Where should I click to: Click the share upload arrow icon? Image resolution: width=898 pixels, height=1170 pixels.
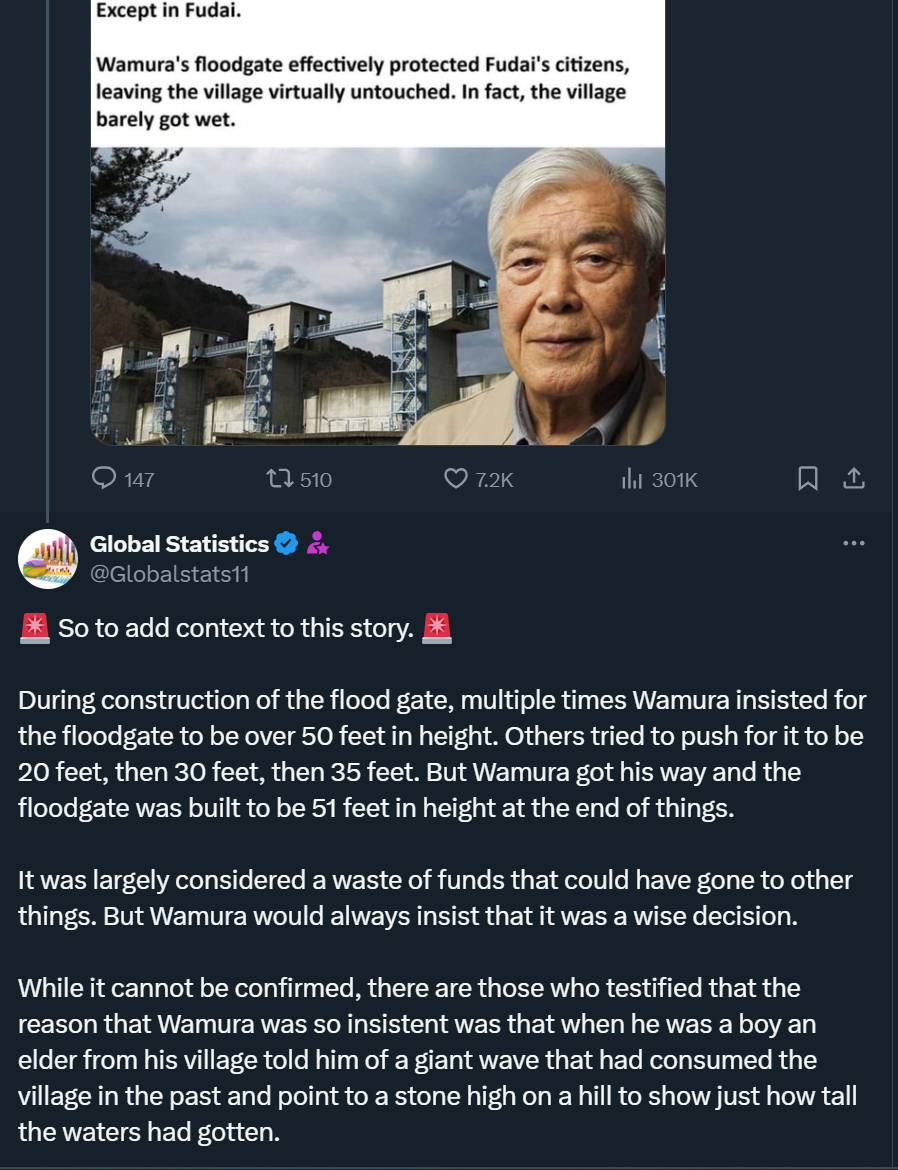[853, 479]
